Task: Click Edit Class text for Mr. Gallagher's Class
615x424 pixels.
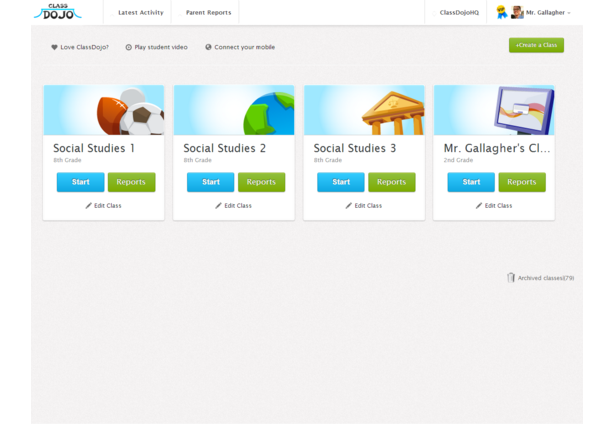Action: [499, 206]
